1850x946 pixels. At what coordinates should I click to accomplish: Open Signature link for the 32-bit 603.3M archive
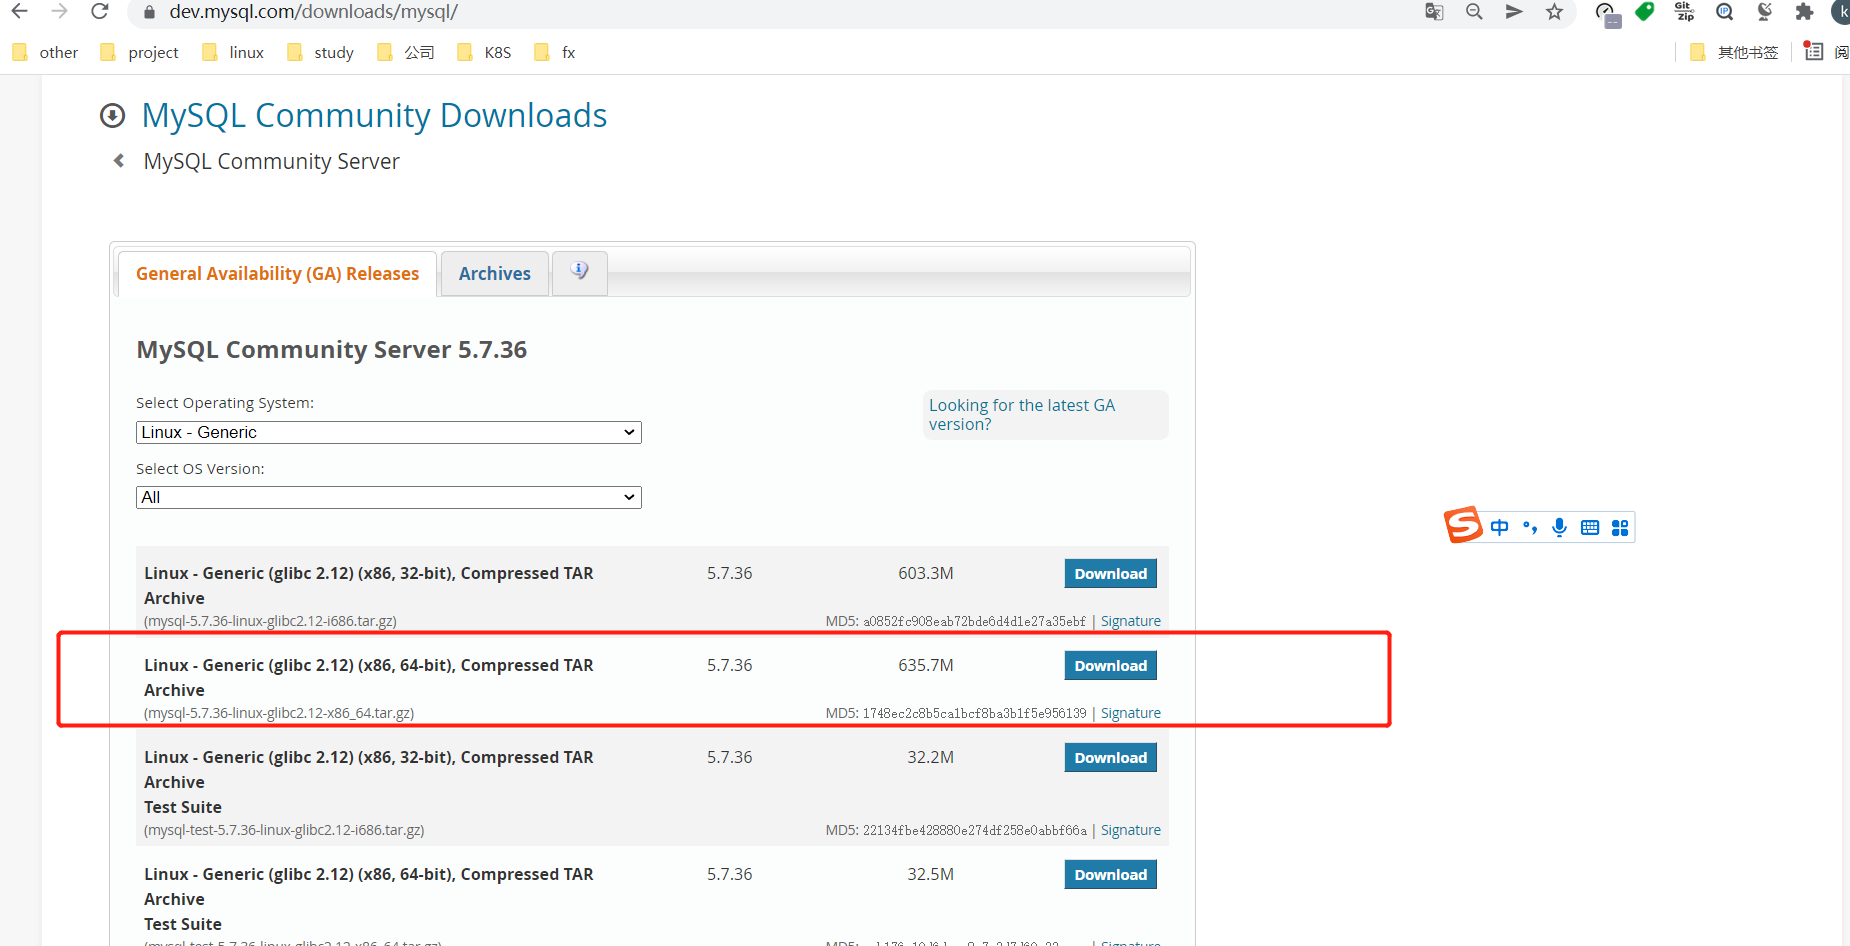click(x=1130, y=621)
